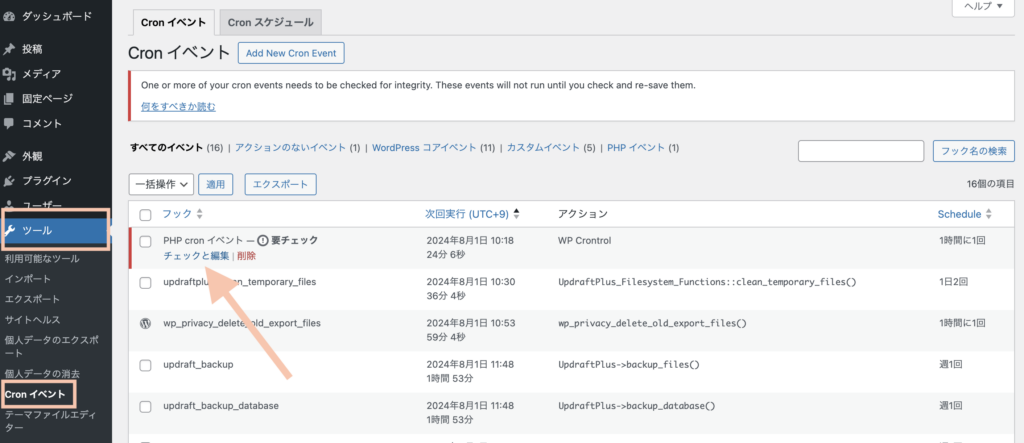Open 個人データのエクスポート submenu item
This screenshot has height=443, width=1024.
pyautogui.click(x=51, y=346)
